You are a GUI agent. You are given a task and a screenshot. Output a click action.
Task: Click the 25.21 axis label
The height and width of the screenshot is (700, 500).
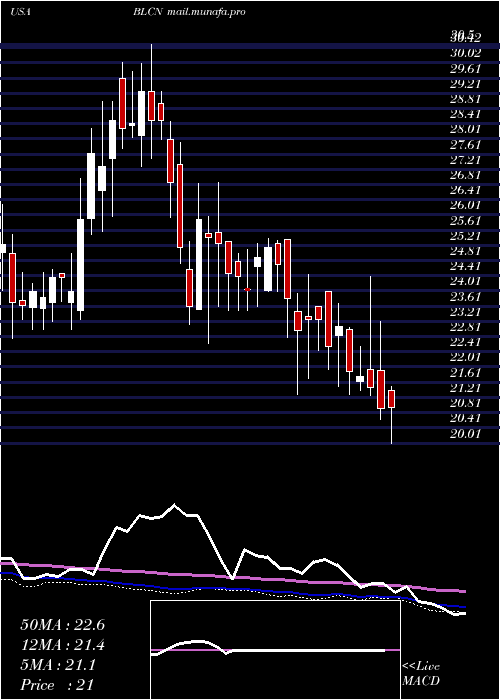point(466,236)
